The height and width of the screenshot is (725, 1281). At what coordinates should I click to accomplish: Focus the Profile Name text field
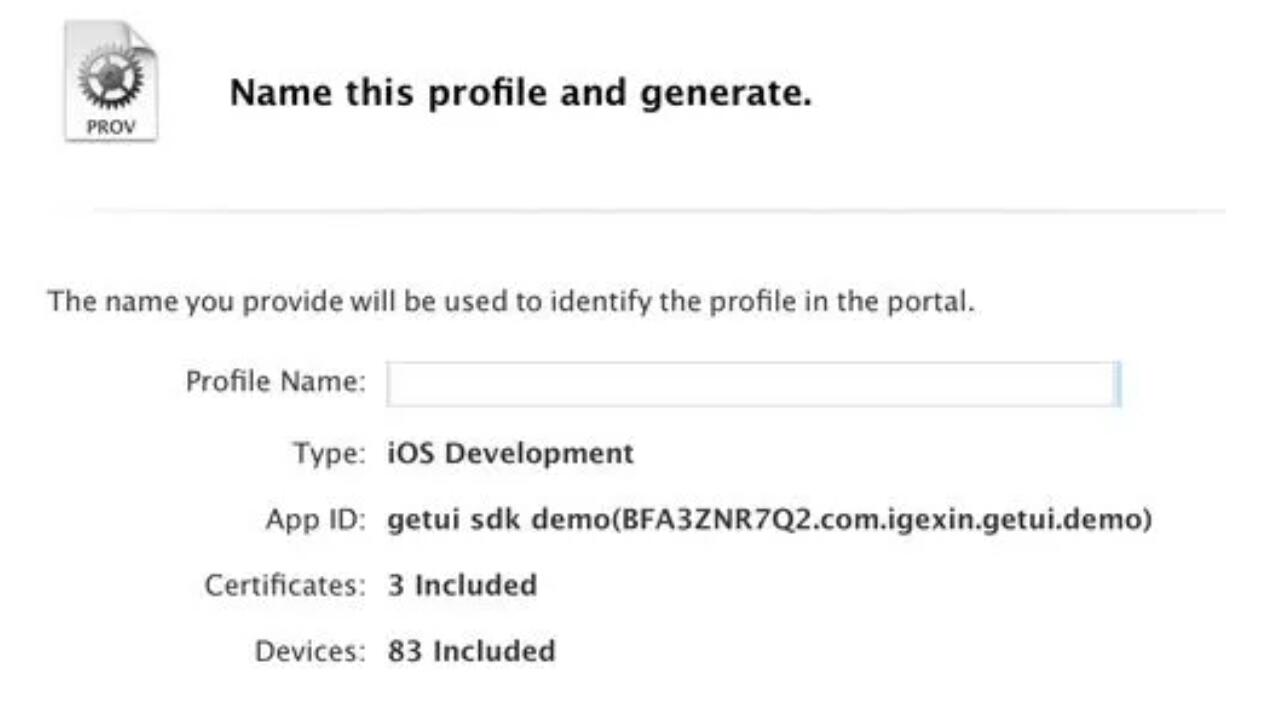click(753, 383)
